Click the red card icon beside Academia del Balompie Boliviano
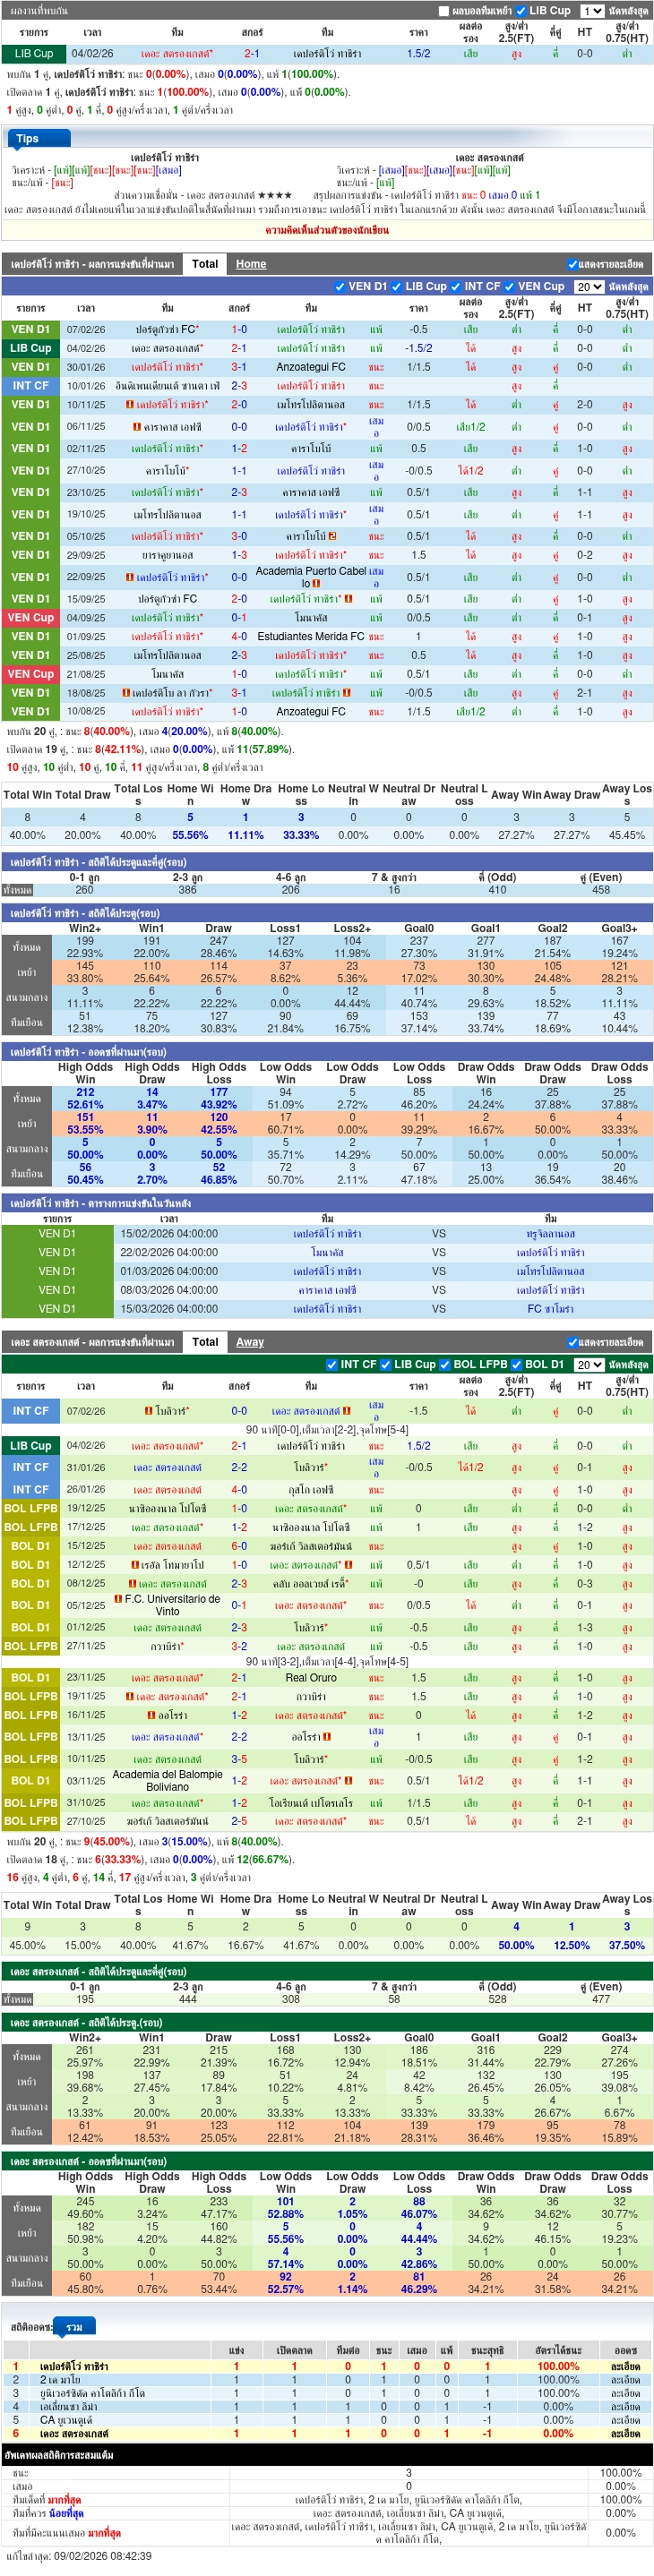 (x=348, y=1781)
